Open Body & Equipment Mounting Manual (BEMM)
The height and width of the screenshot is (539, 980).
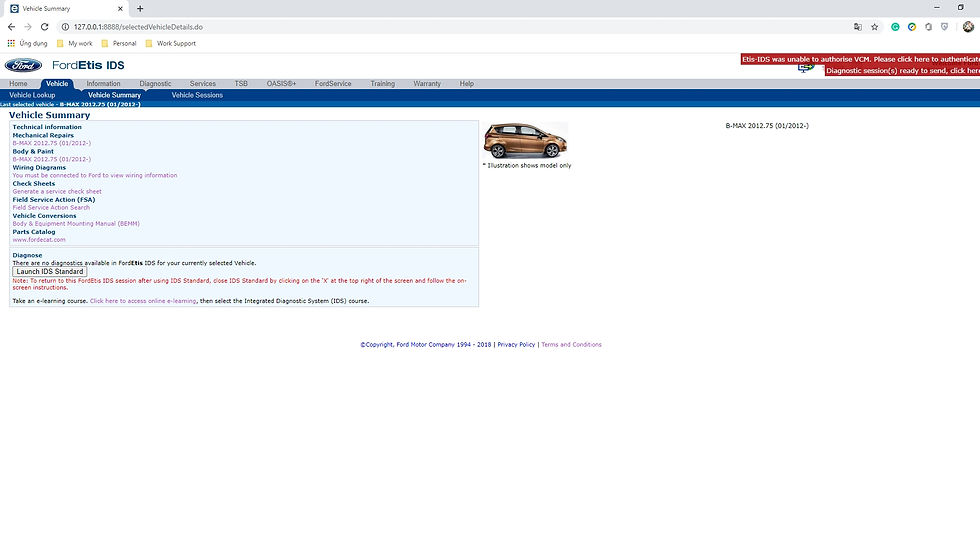76,224
